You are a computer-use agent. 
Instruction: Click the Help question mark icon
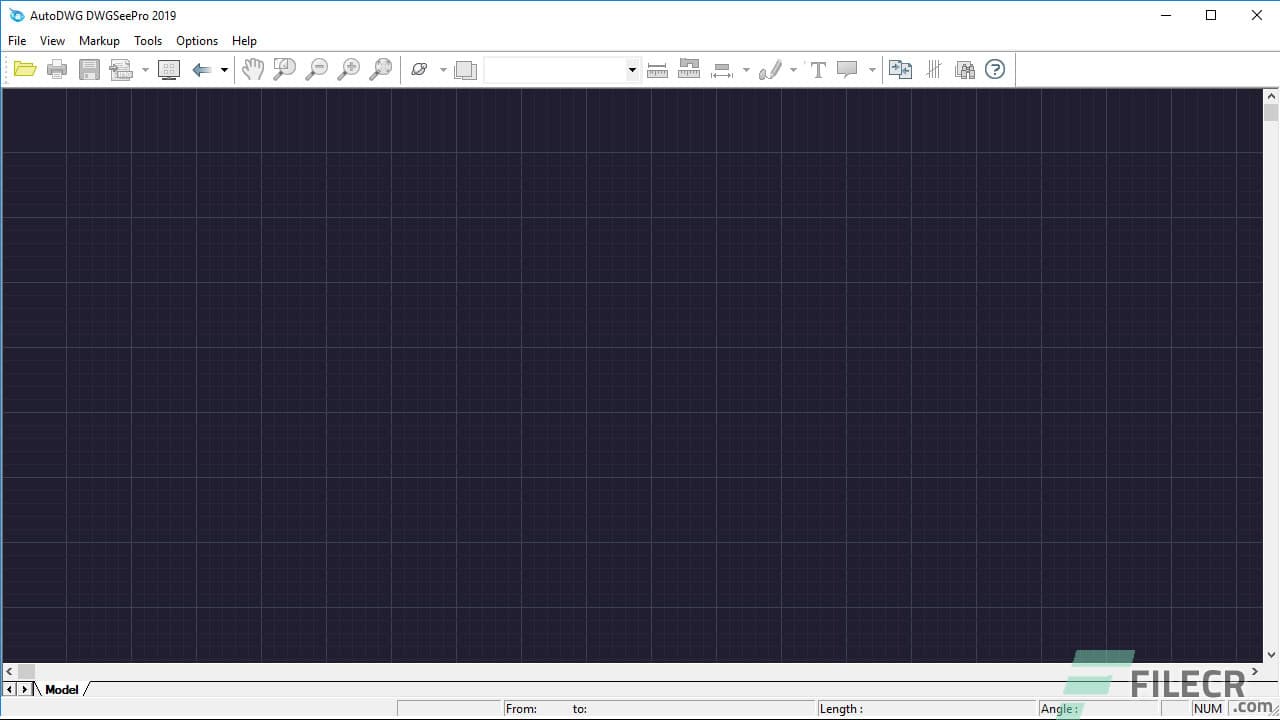pos(995,69)
